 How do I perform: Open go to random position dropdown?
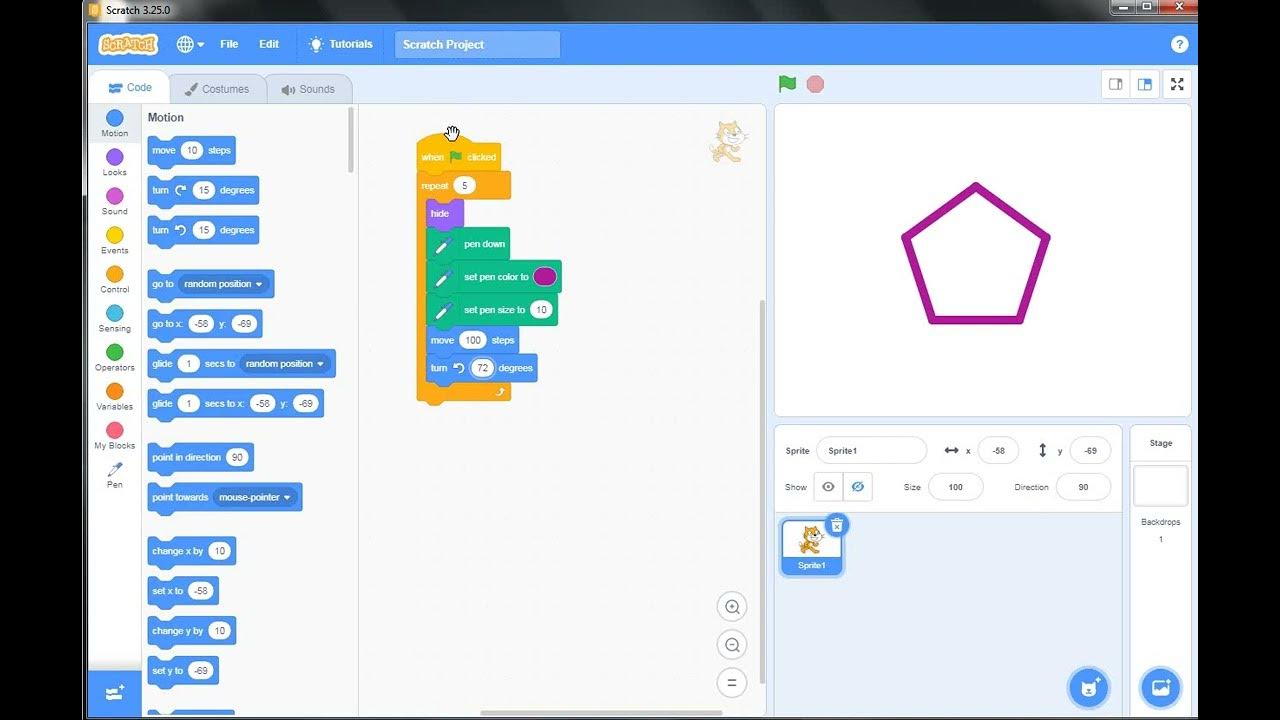click(224, 284)
